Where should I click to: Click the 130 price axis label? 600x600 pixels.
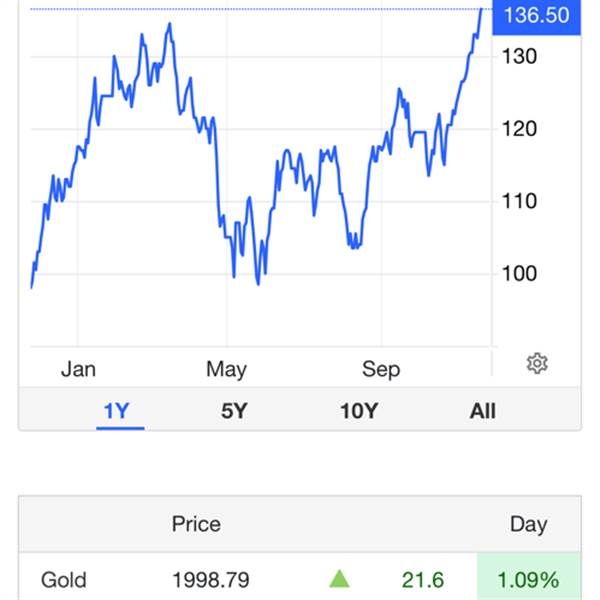click(x=519, y=57)
